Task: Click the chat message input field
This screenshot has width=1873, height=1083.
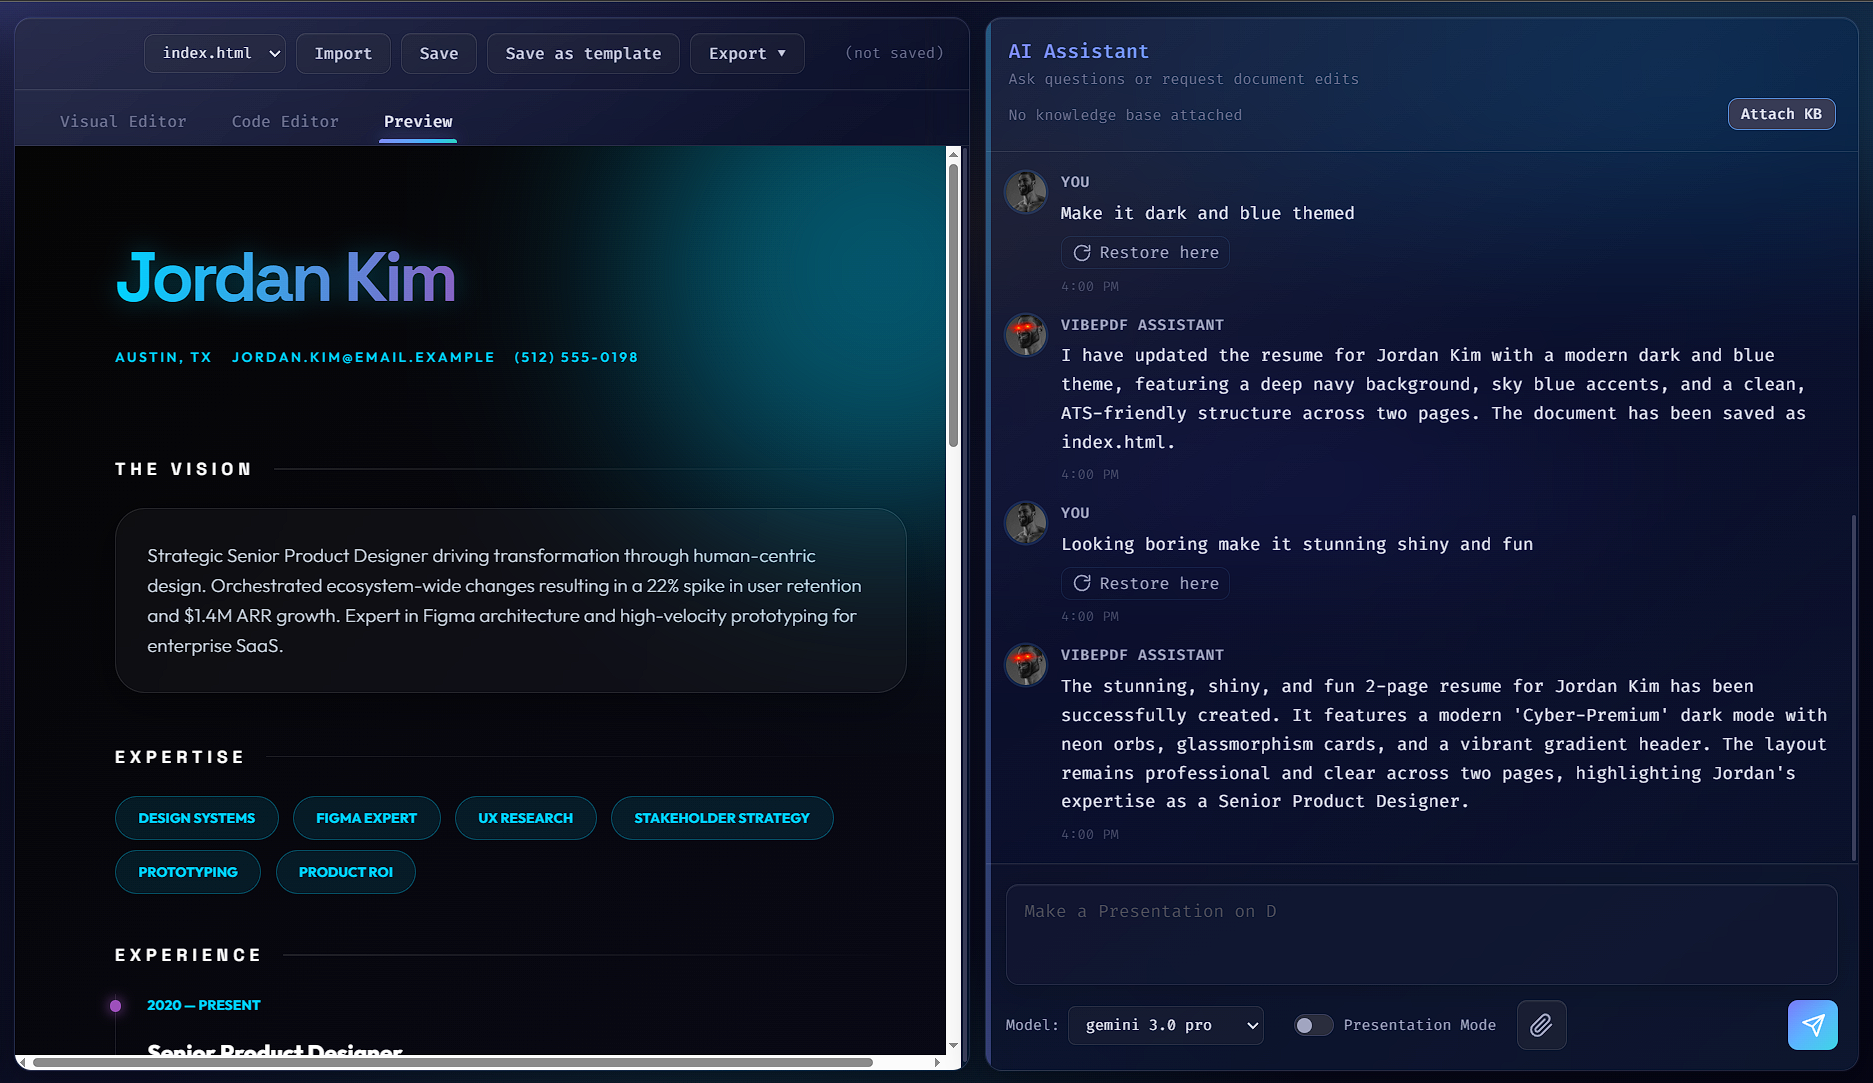Action: coord(1421,934)
